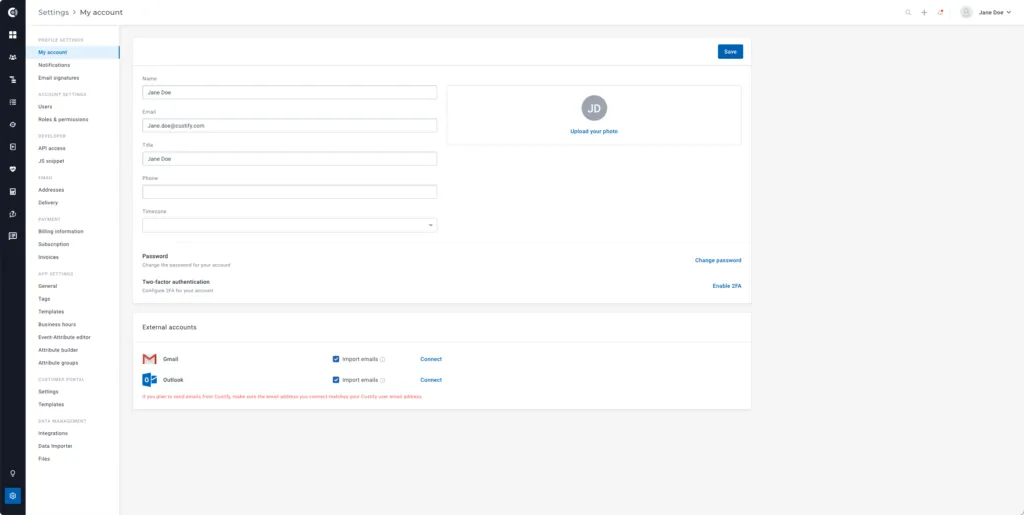Click the chat message icon in sidebar
Image resolution: width=1024 pixels, height=515 pixels.
[x=12, y=236]
